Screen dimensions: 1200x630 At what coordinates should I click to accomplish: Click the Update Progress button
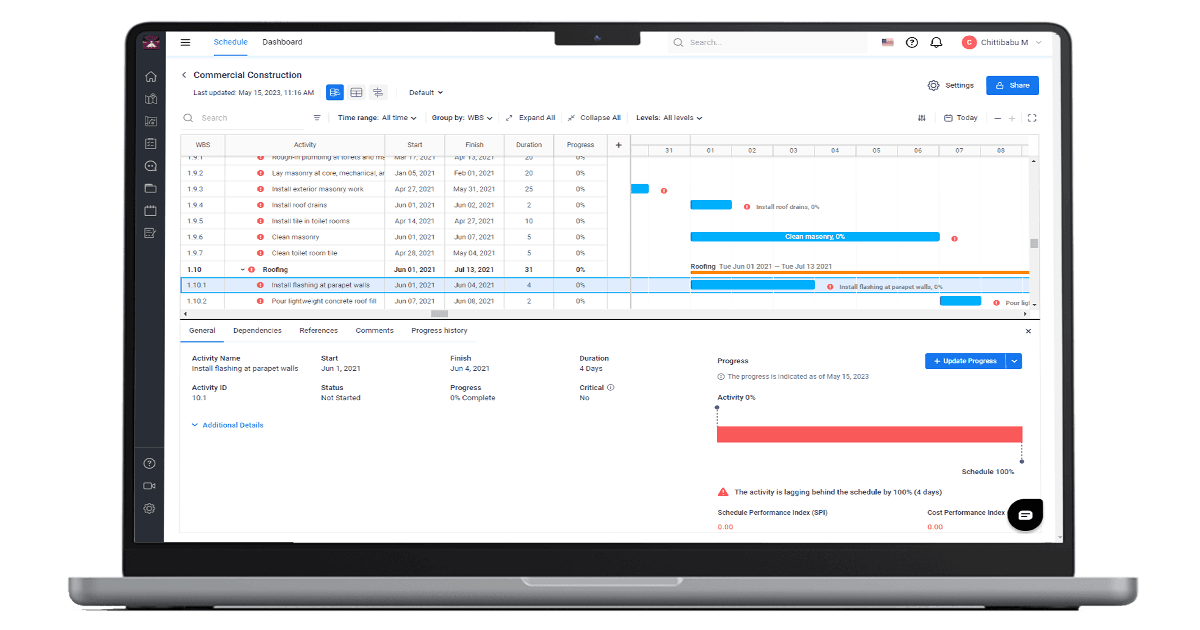[967, 360]
